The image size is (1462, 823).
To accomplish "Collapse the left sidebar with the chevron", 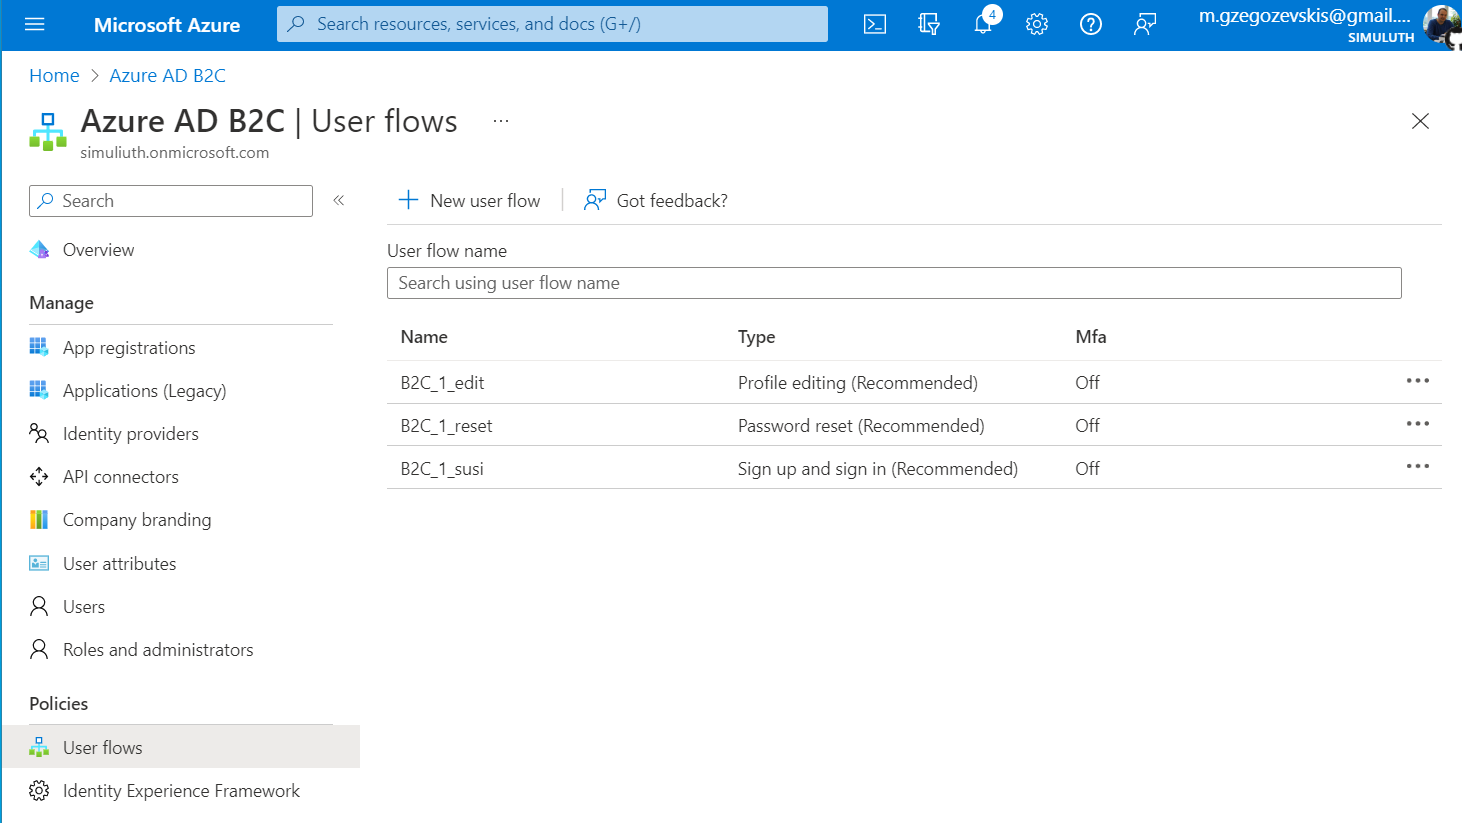I will point(339,200).
